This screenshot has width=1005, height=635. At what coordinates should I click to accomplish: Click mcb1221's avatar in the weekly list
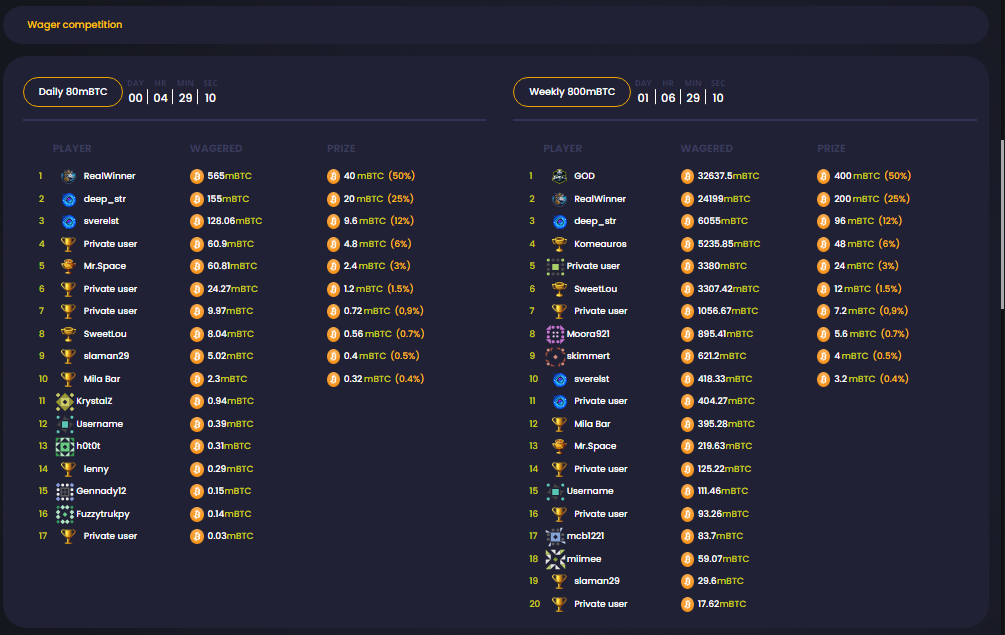point(556,536)
